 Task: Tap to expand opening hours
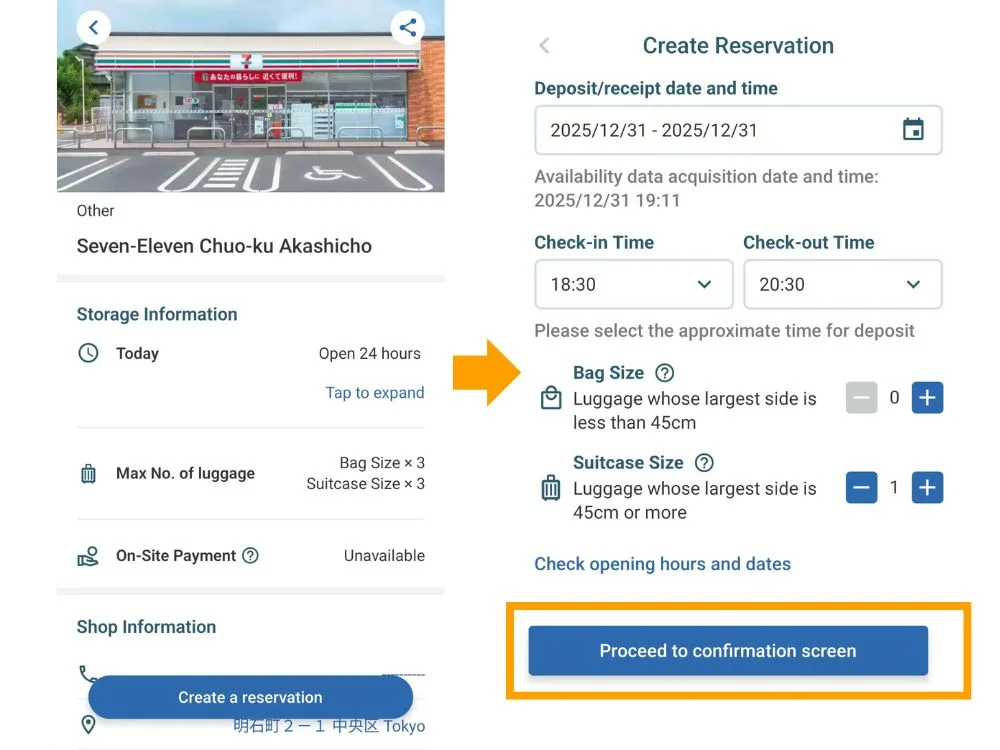374,393
